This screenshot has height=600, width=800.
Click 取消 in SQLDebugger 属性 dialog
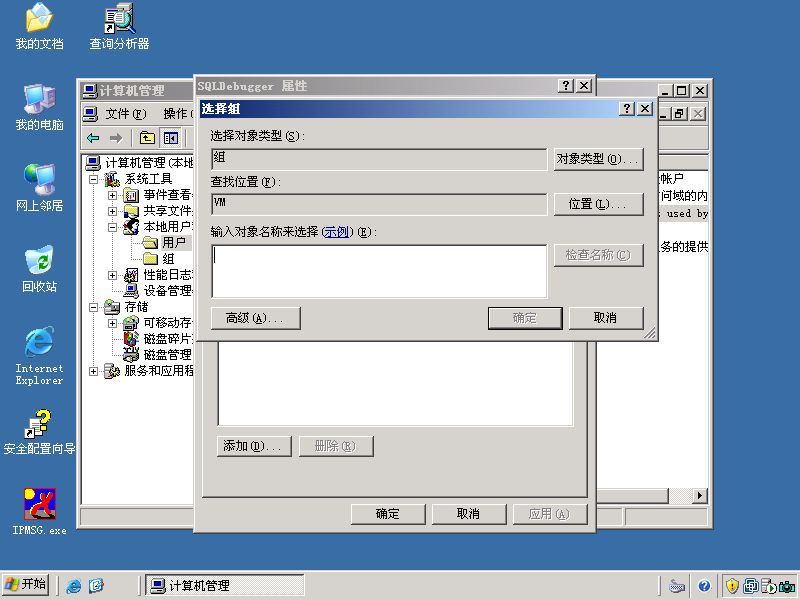[x=469, y=514]
